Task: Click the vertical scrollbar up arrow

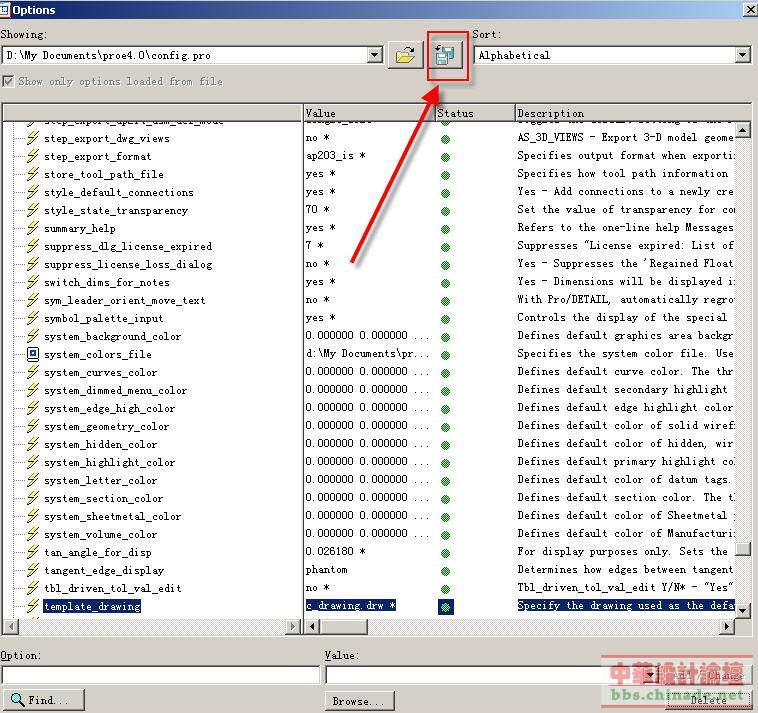Action: coord(743,130)
